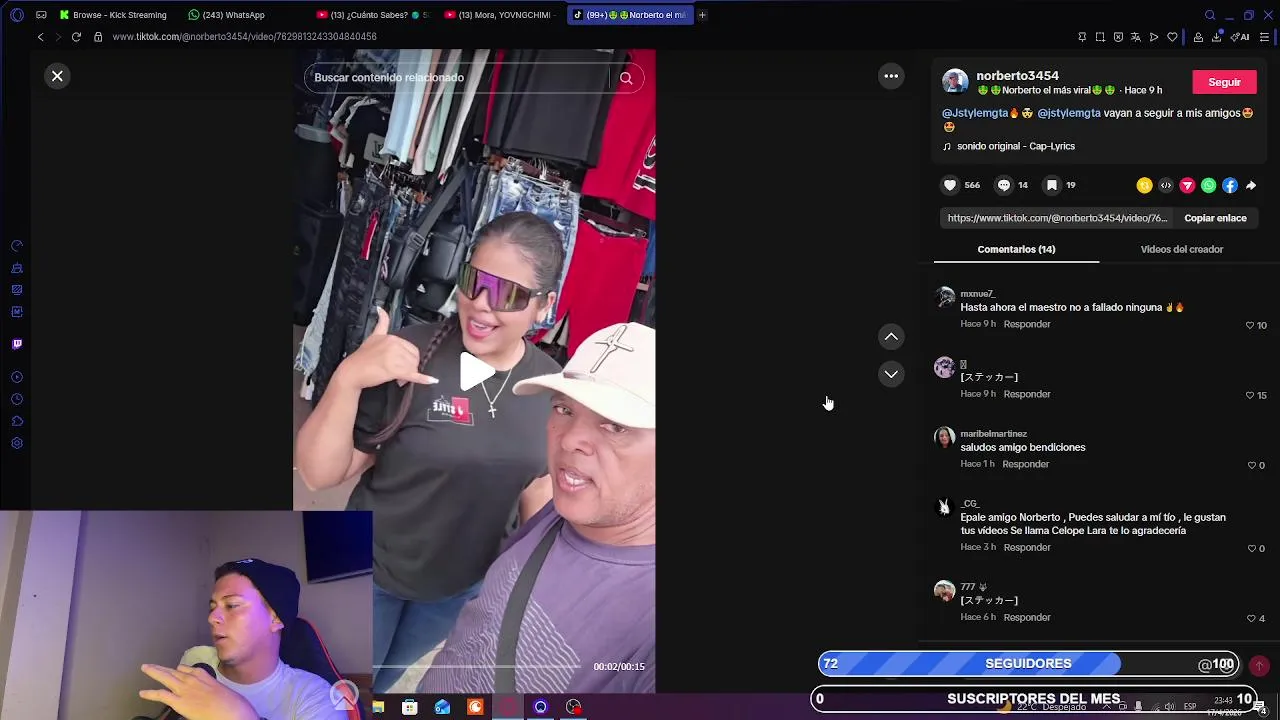Send video to friends via red icon
This screenshot has height=720, width=1280.
click(x=1187, y=185)
